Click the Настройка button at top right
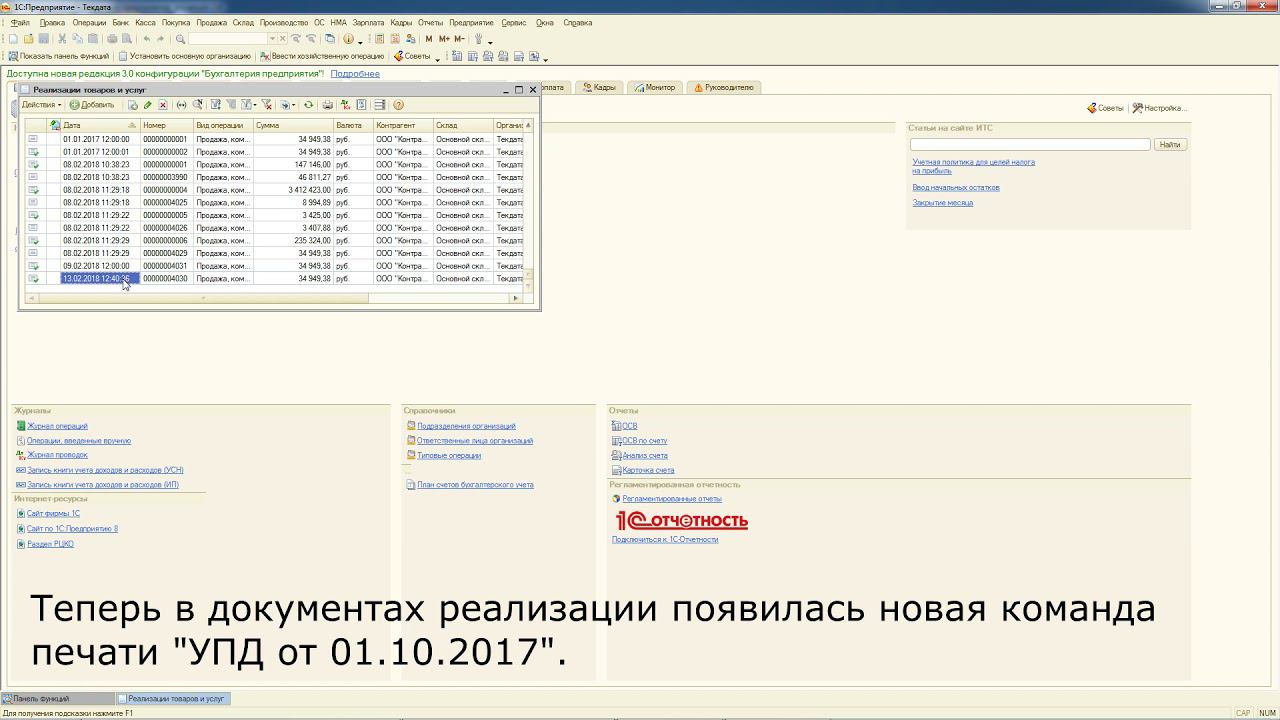 click(x=1160, y=108)
